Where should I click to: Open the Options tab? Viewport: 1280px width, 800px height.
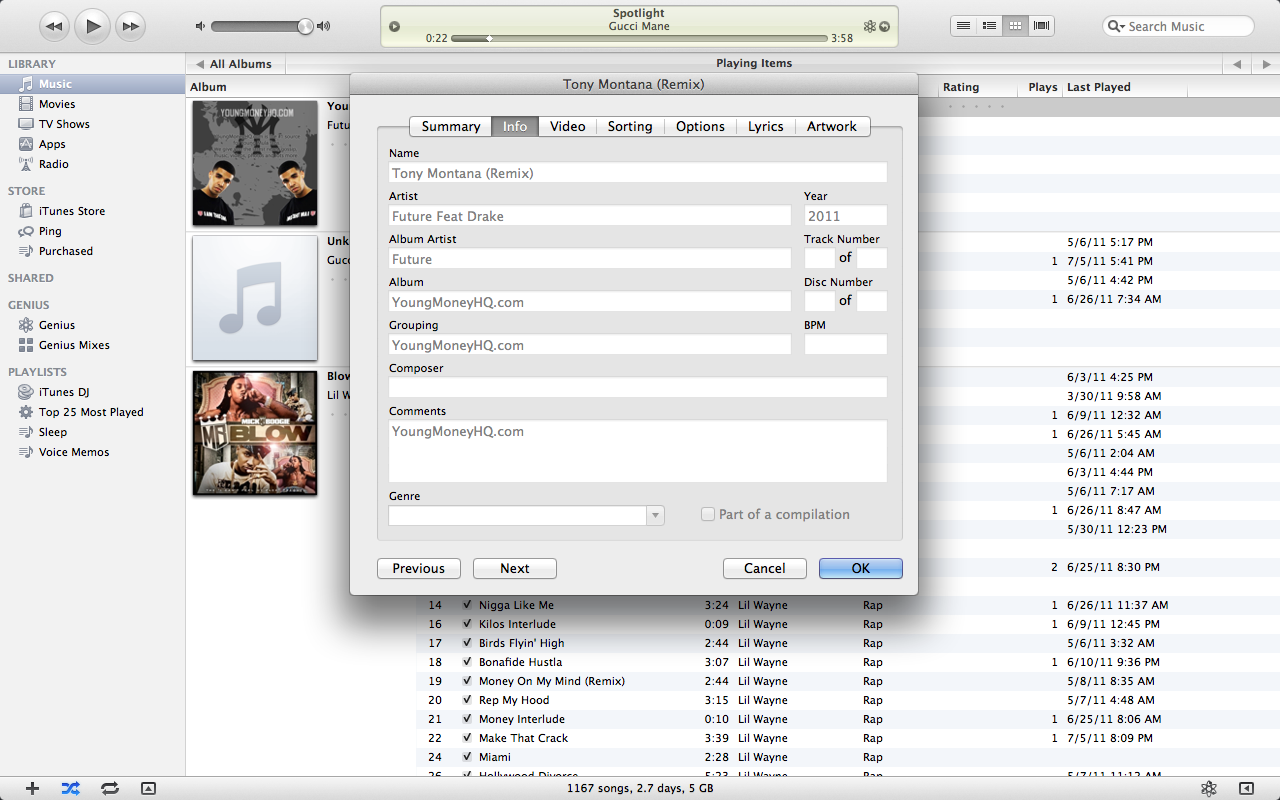click(700, 126)
